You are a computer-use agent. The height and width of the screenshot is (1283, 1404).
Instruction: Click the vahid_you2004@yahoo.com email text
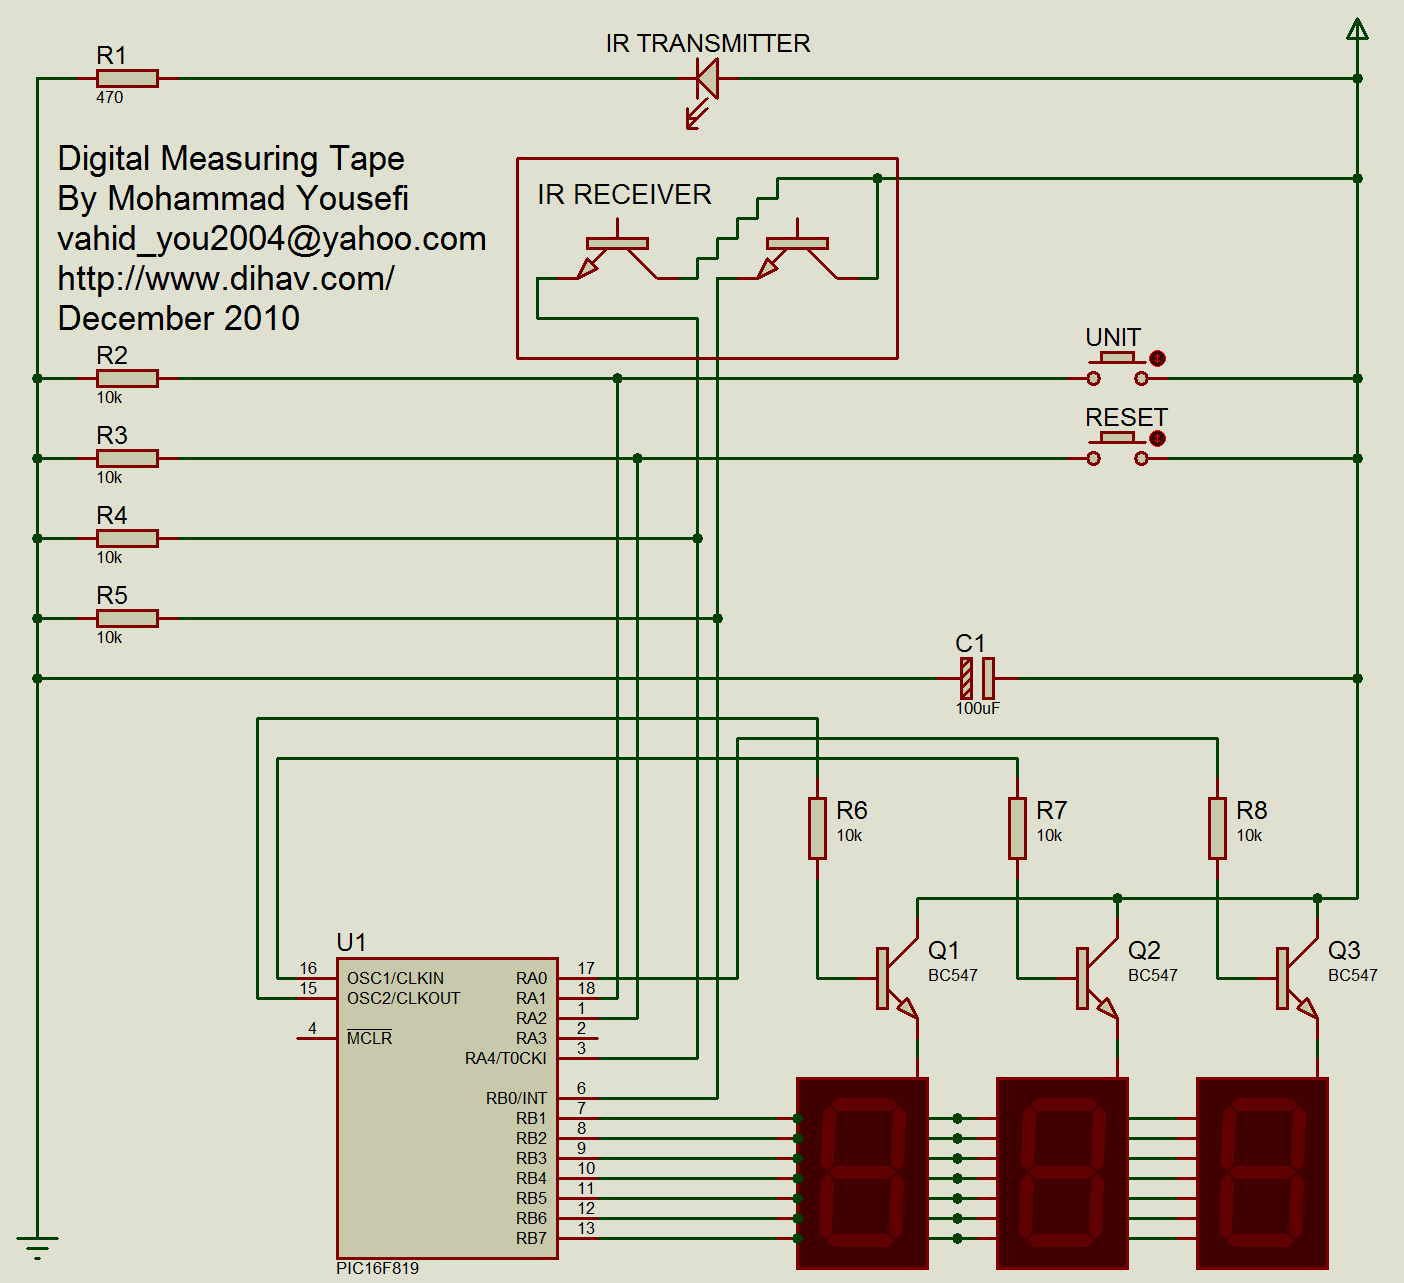pos(272,239)
